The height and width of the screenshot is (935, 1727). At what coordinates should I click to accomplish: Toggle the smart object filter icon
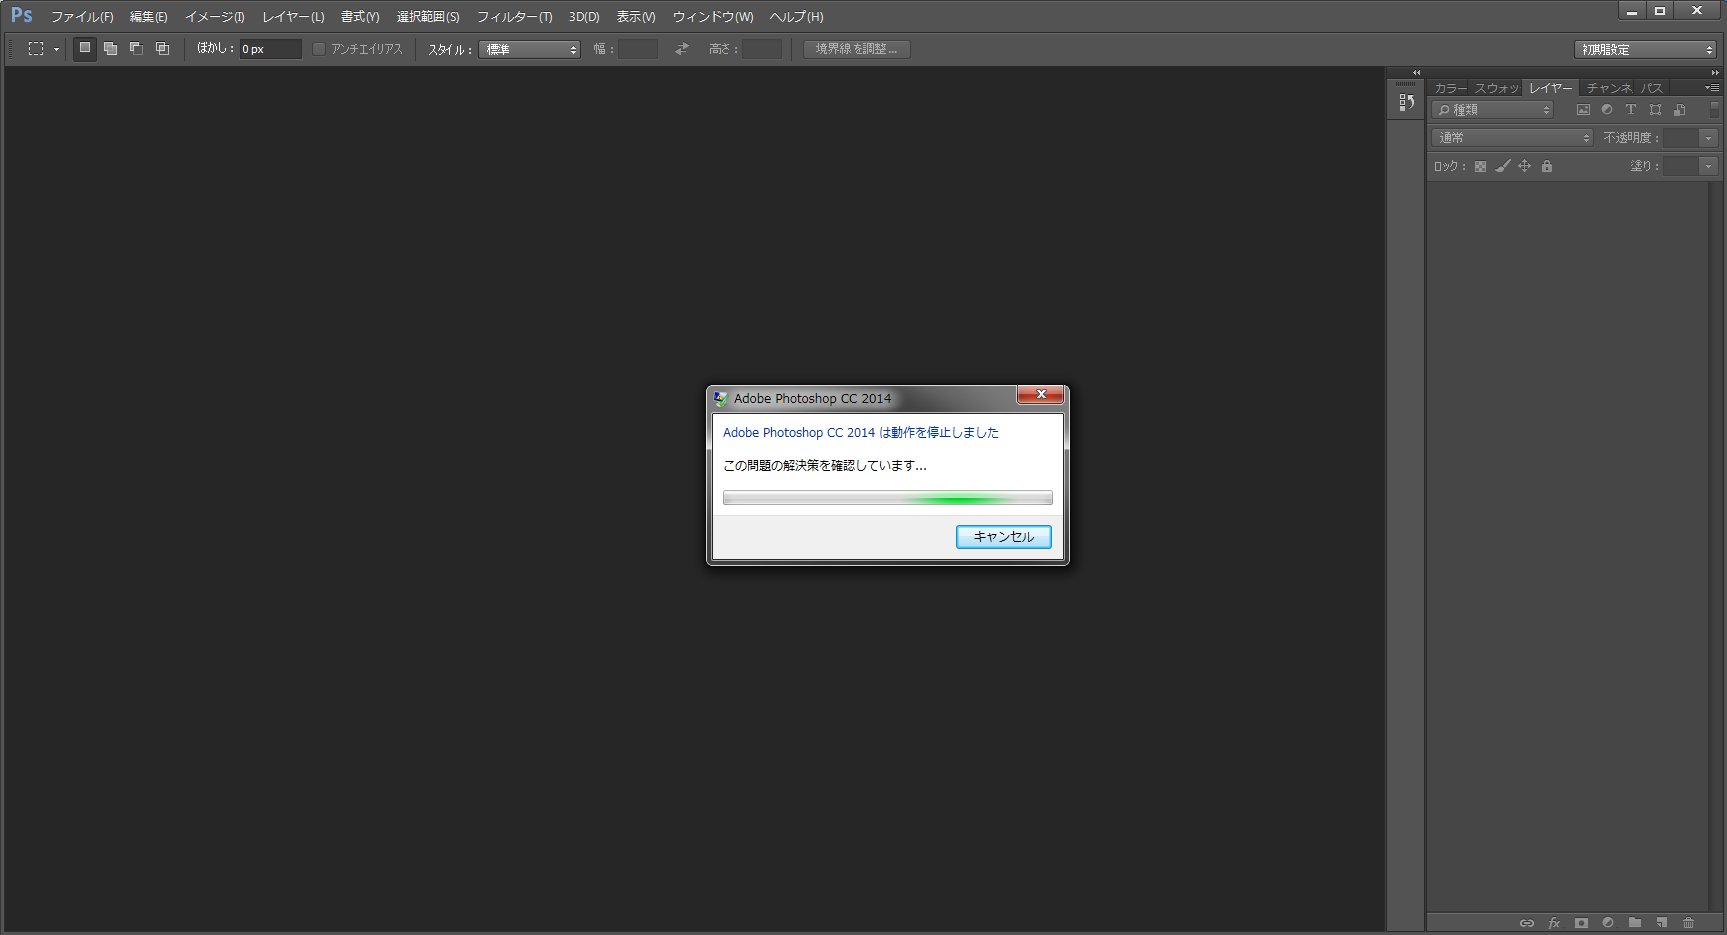(x=1680, y=110)
